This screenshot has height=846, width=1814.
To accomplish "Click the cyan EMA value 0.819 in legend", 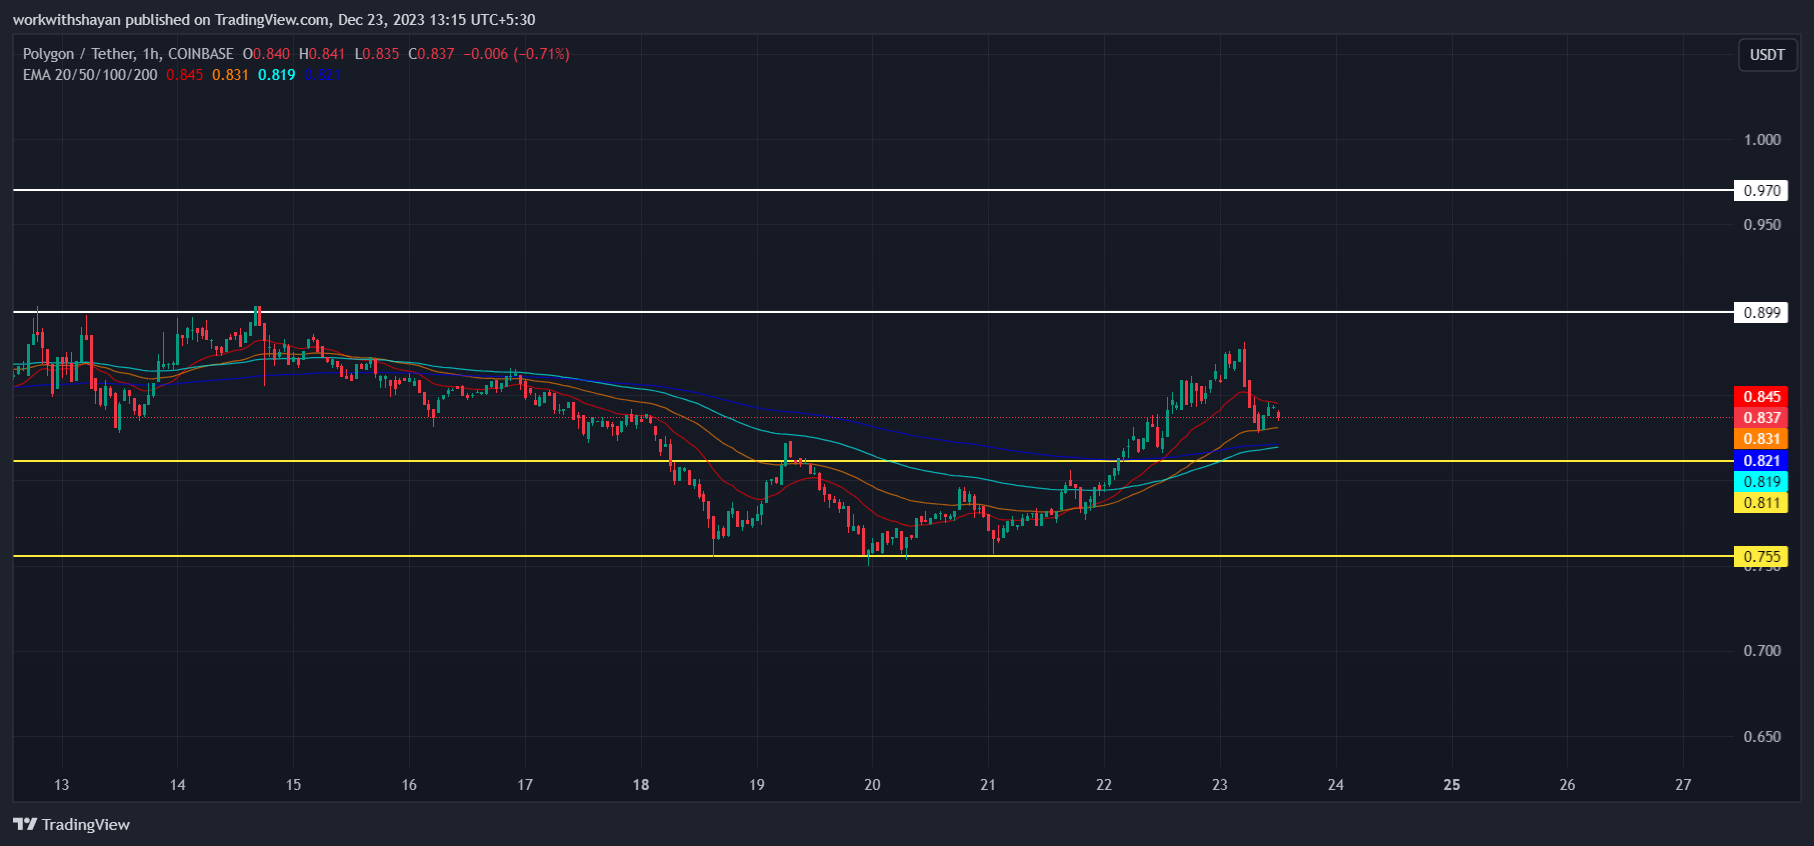I will click(276, 75).
